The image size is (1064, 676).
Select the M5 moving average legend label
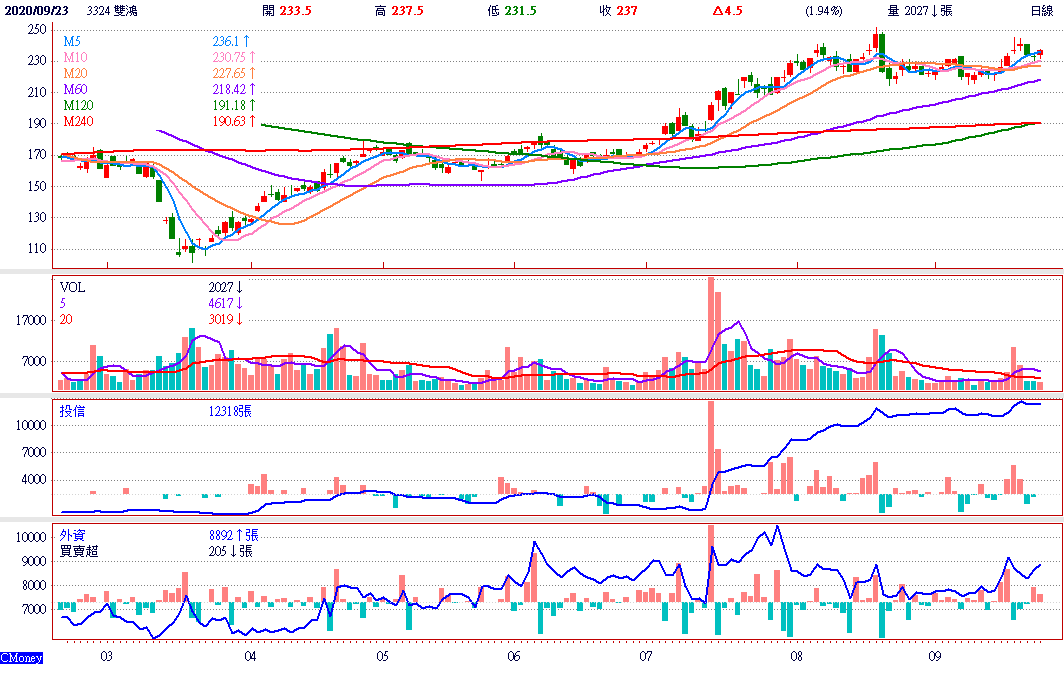pos(73,42)
